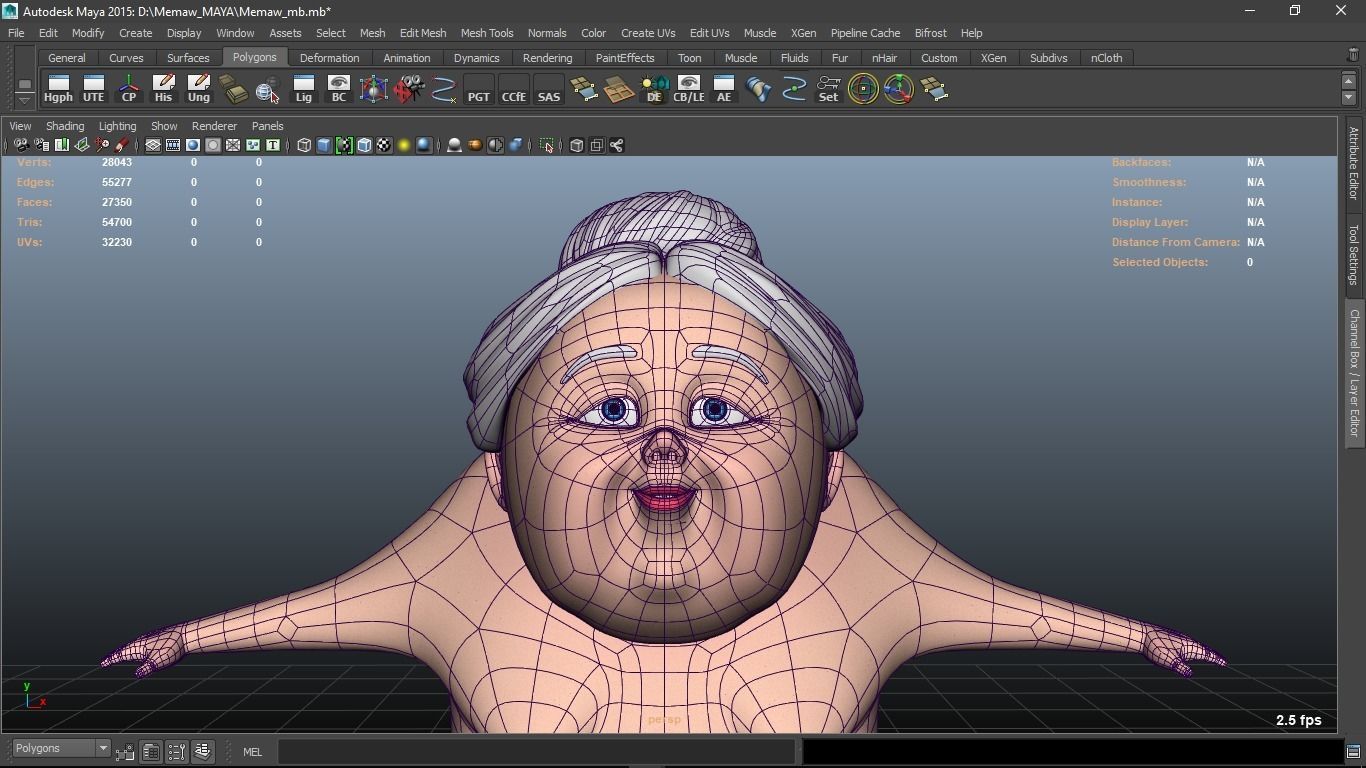1366x768 pixels.
Task: Click MEL script language toggle button
Action: pyautogui.click(x=252, y=752)
